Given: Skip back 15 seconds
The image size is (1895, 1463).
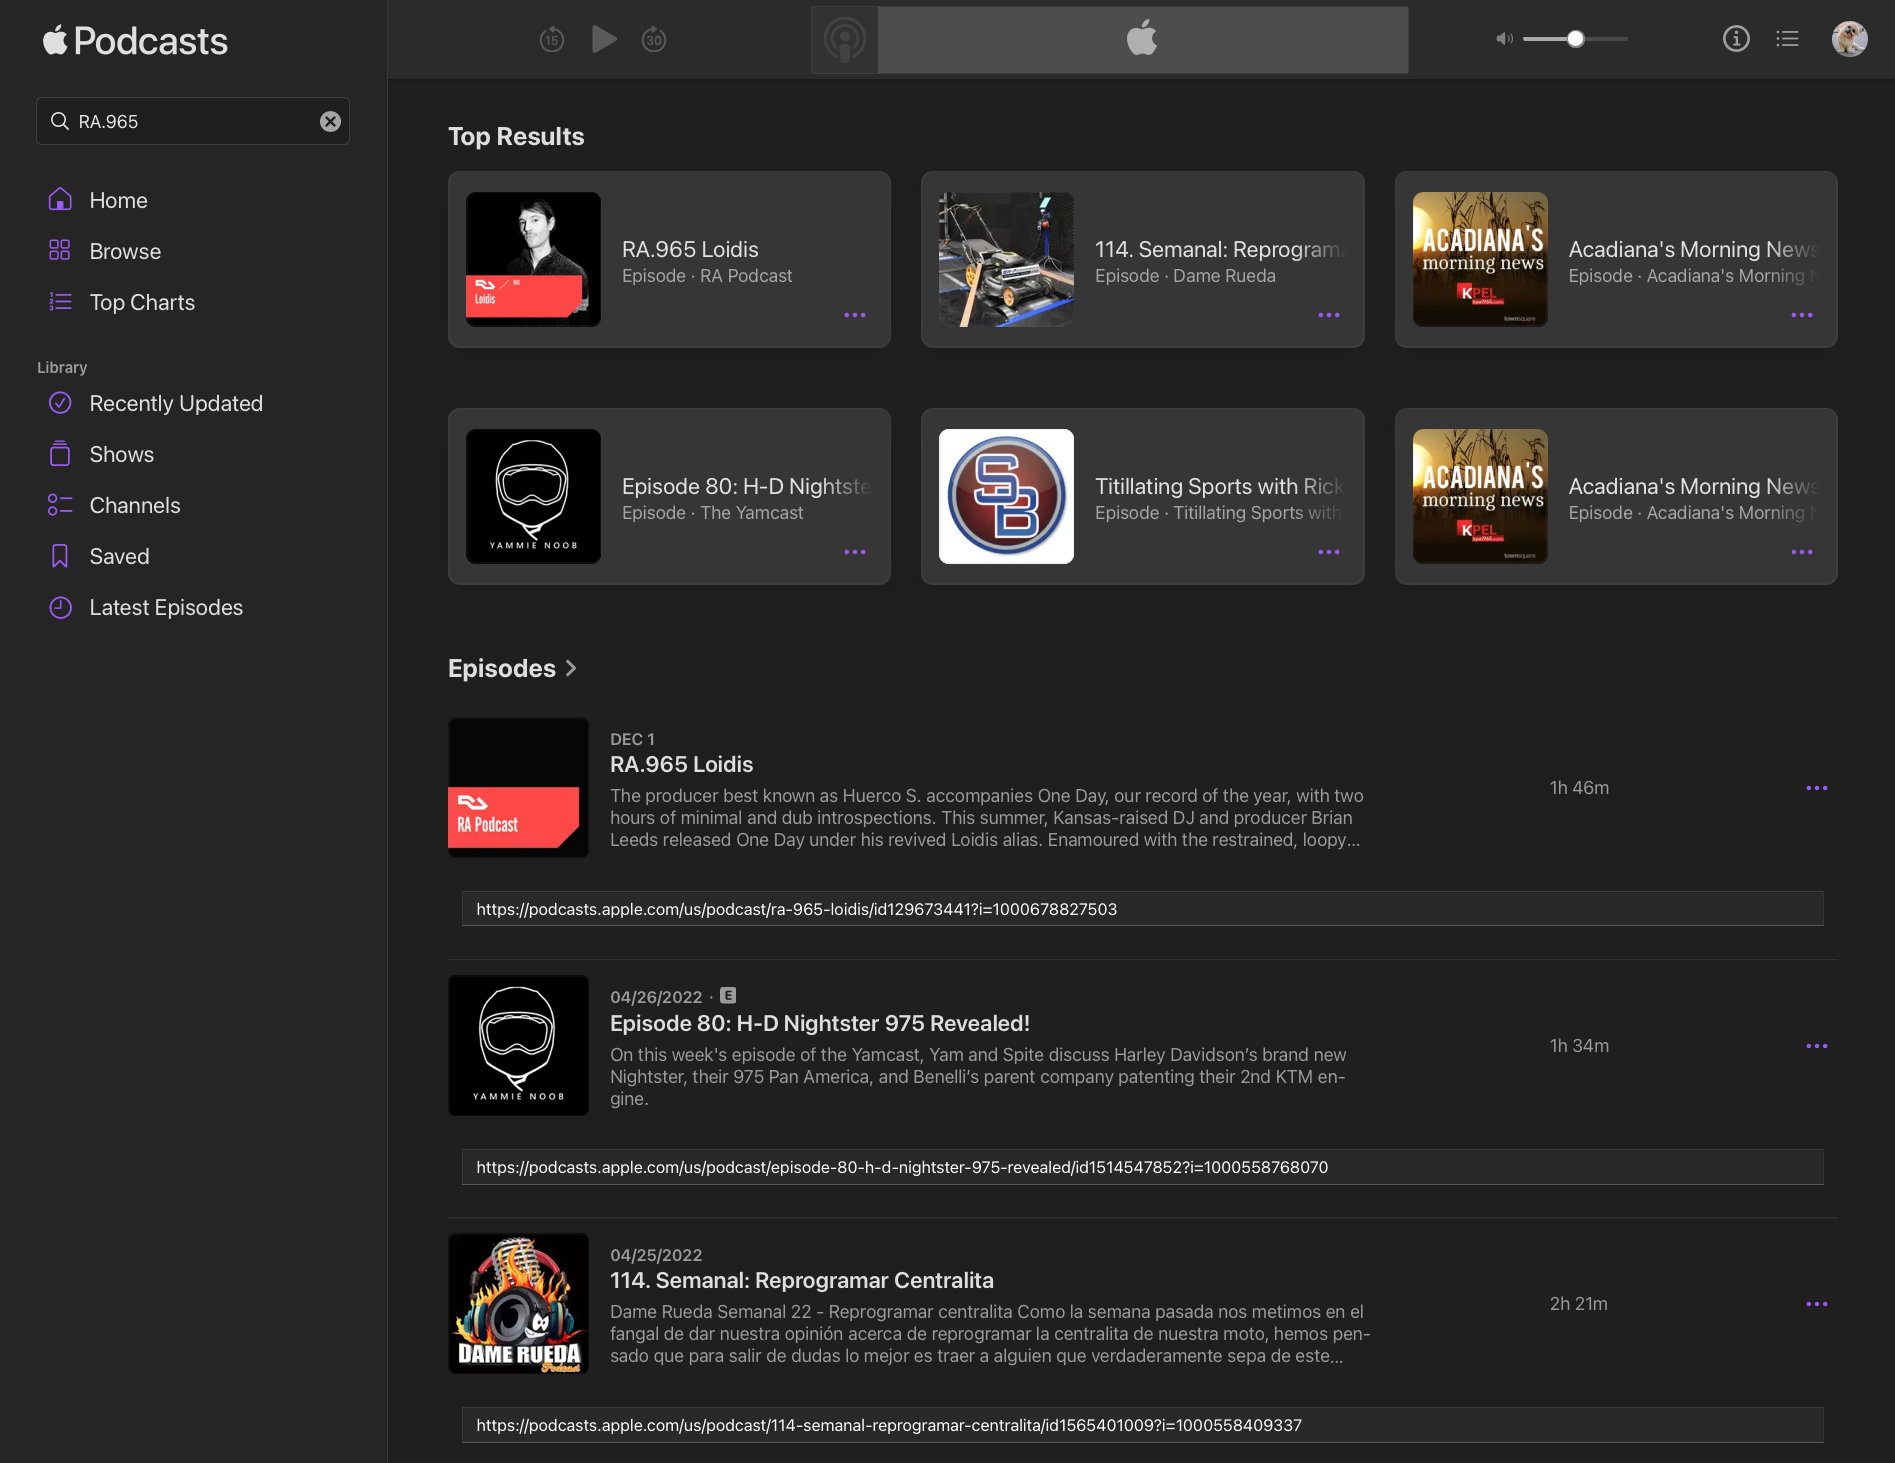Looking at the screenshot, I should point(552,40).
